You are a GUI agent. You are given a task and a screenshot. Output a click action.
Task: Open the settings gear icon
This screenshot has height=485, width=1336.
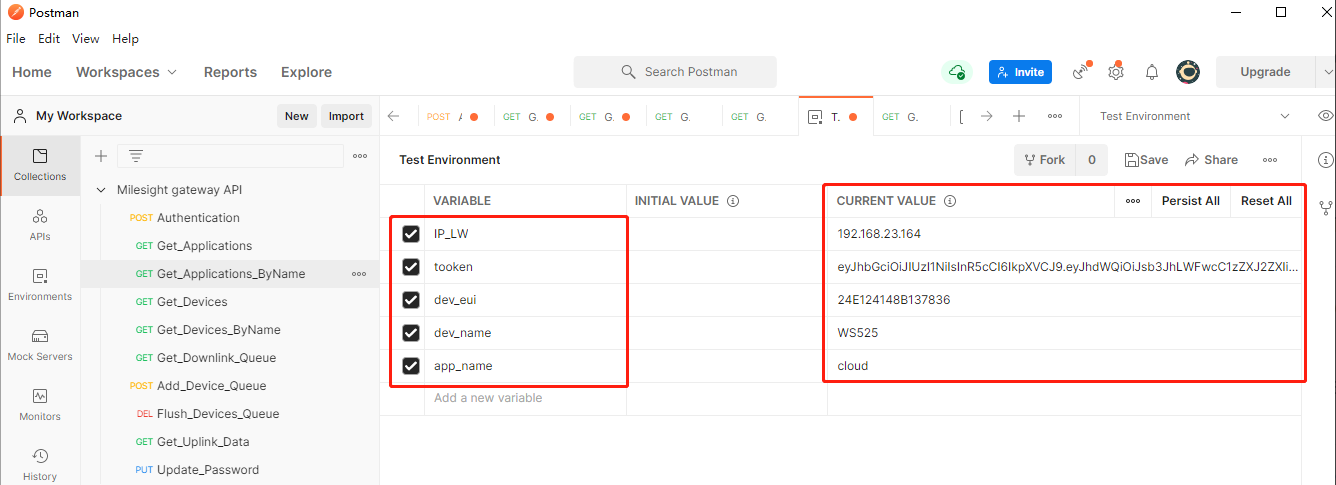pos(1116,72)
